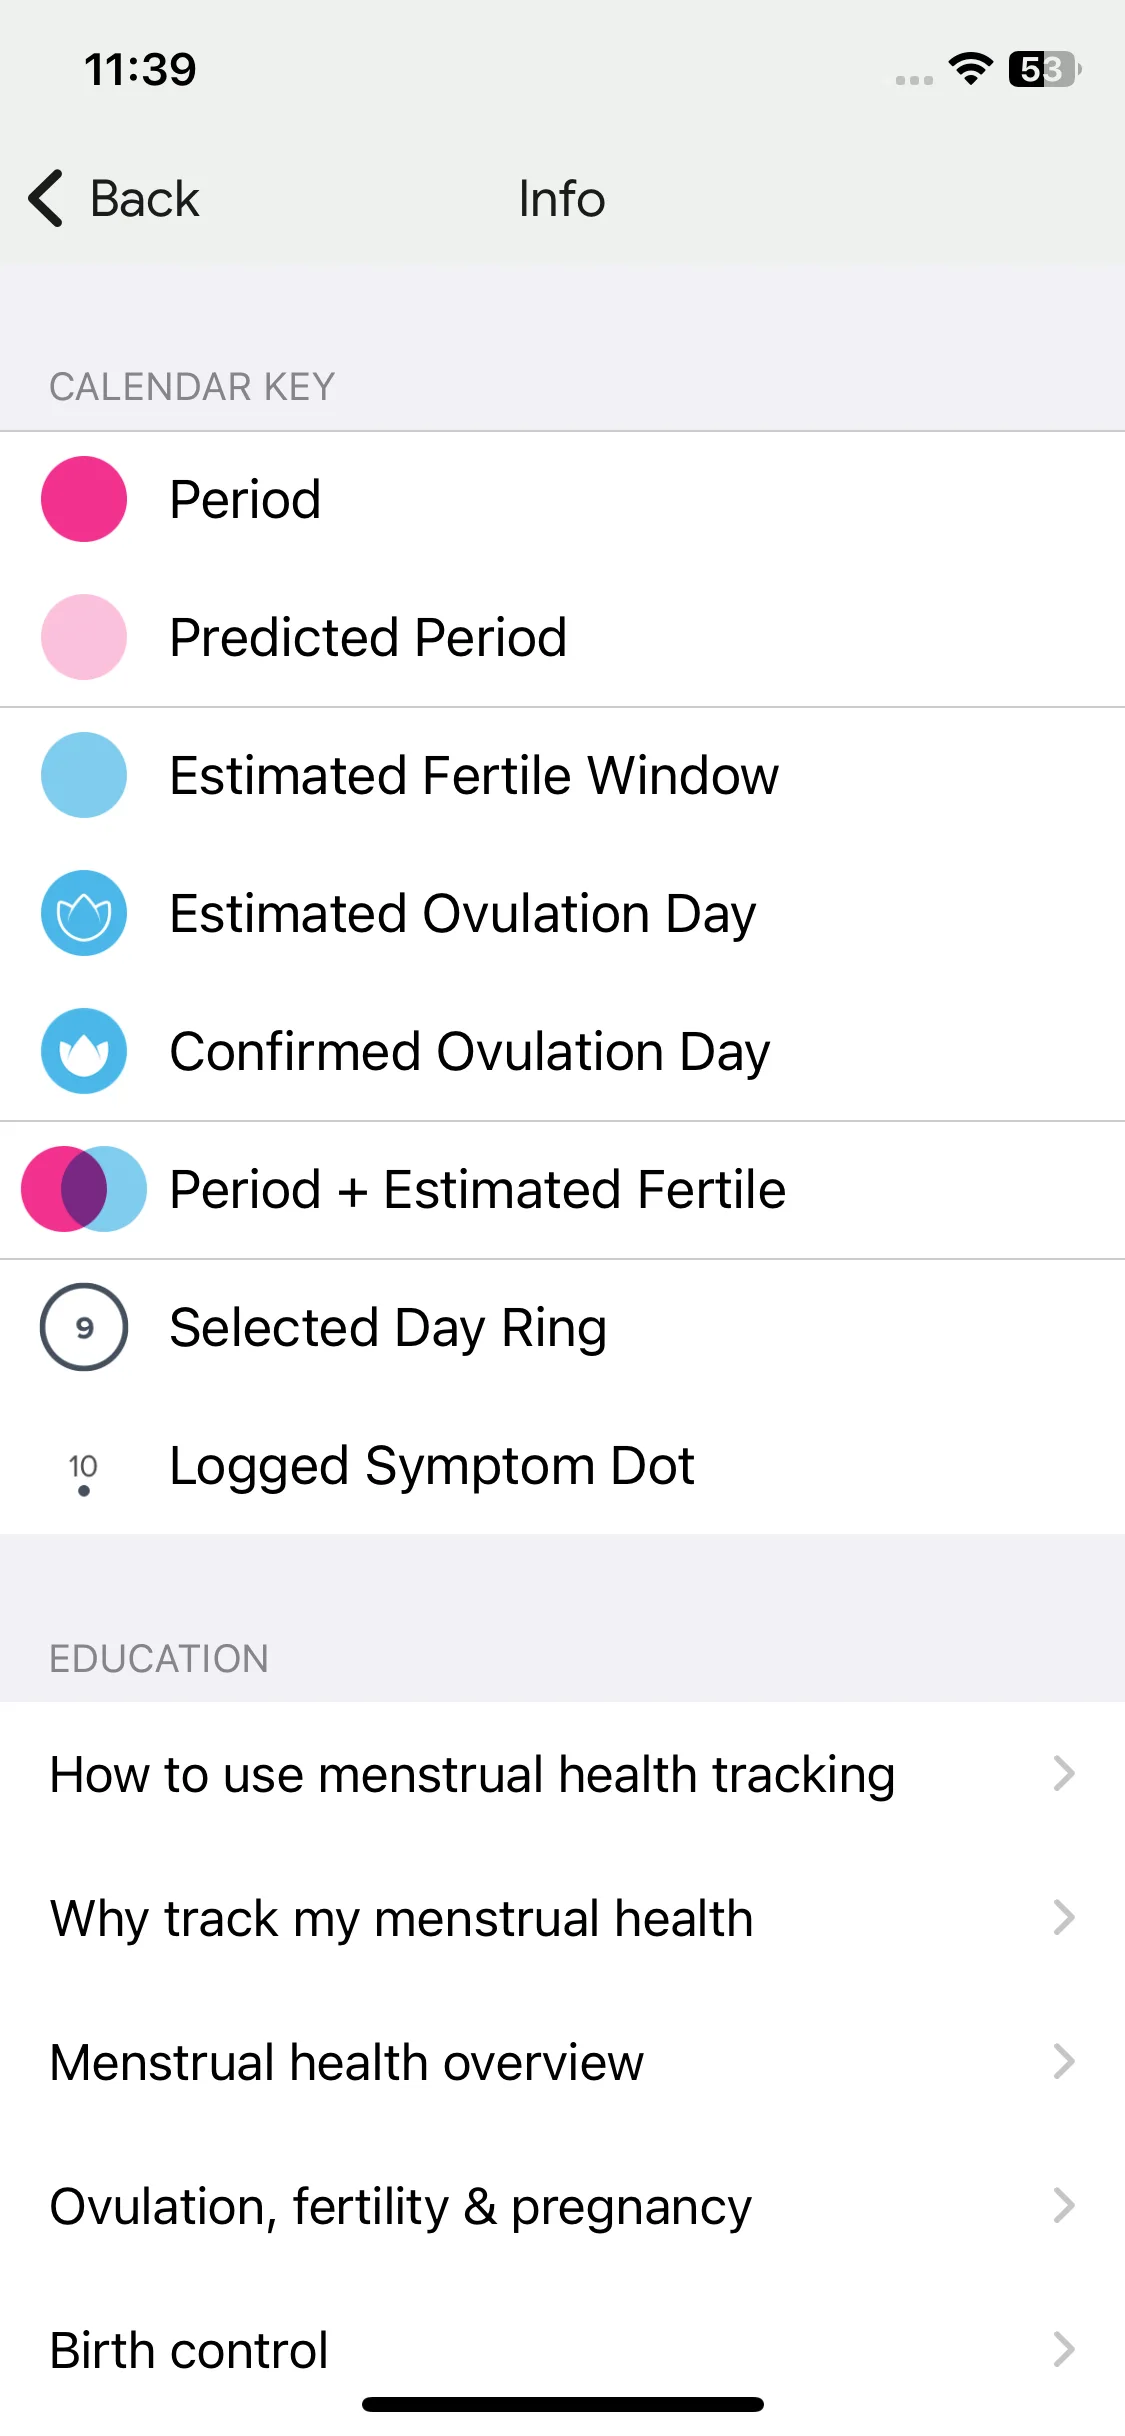Tap the Logged Symptom Dot icon
The image size is (1125, 2436).
83,1474
